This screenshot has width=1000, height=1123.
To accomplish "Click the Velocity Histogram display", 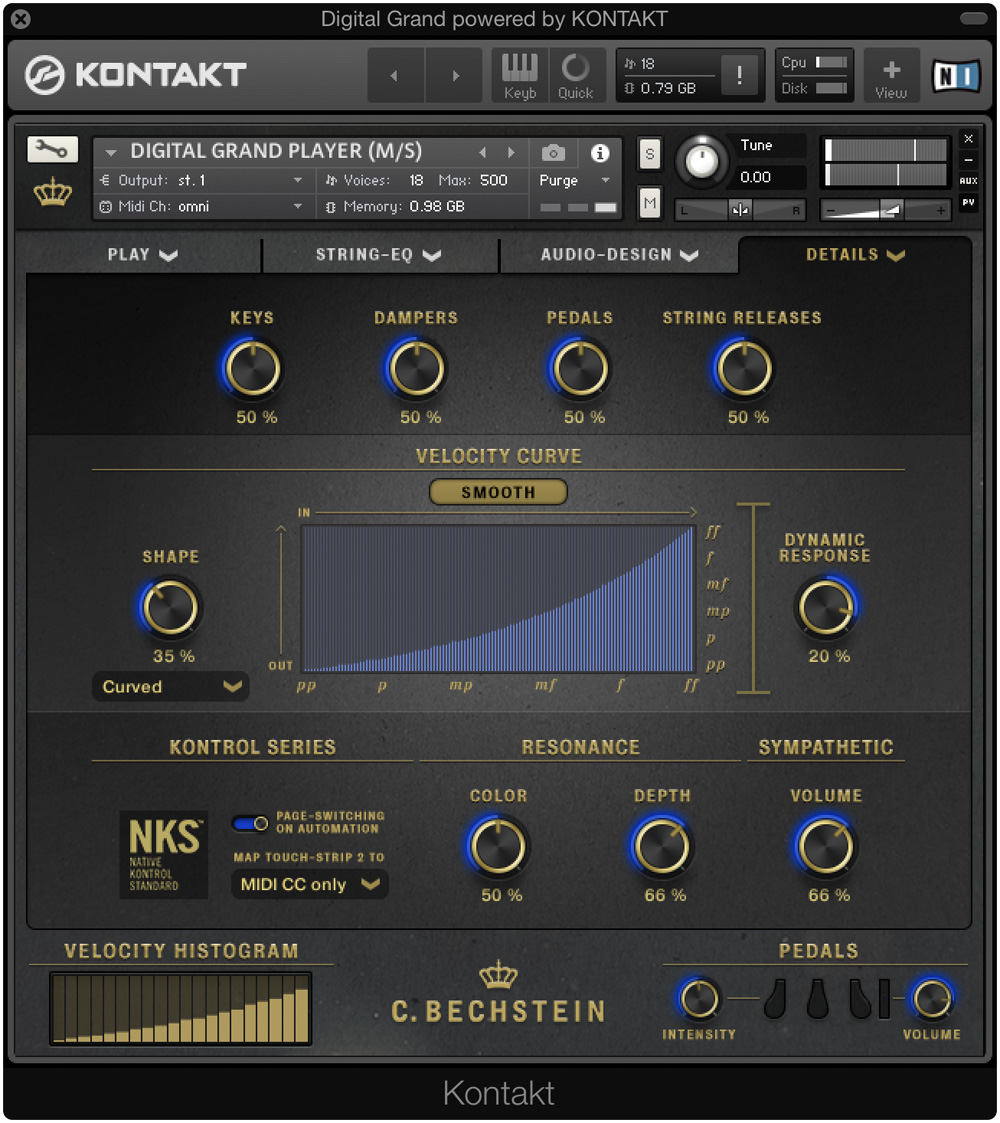I will [x=181, y=1008].
